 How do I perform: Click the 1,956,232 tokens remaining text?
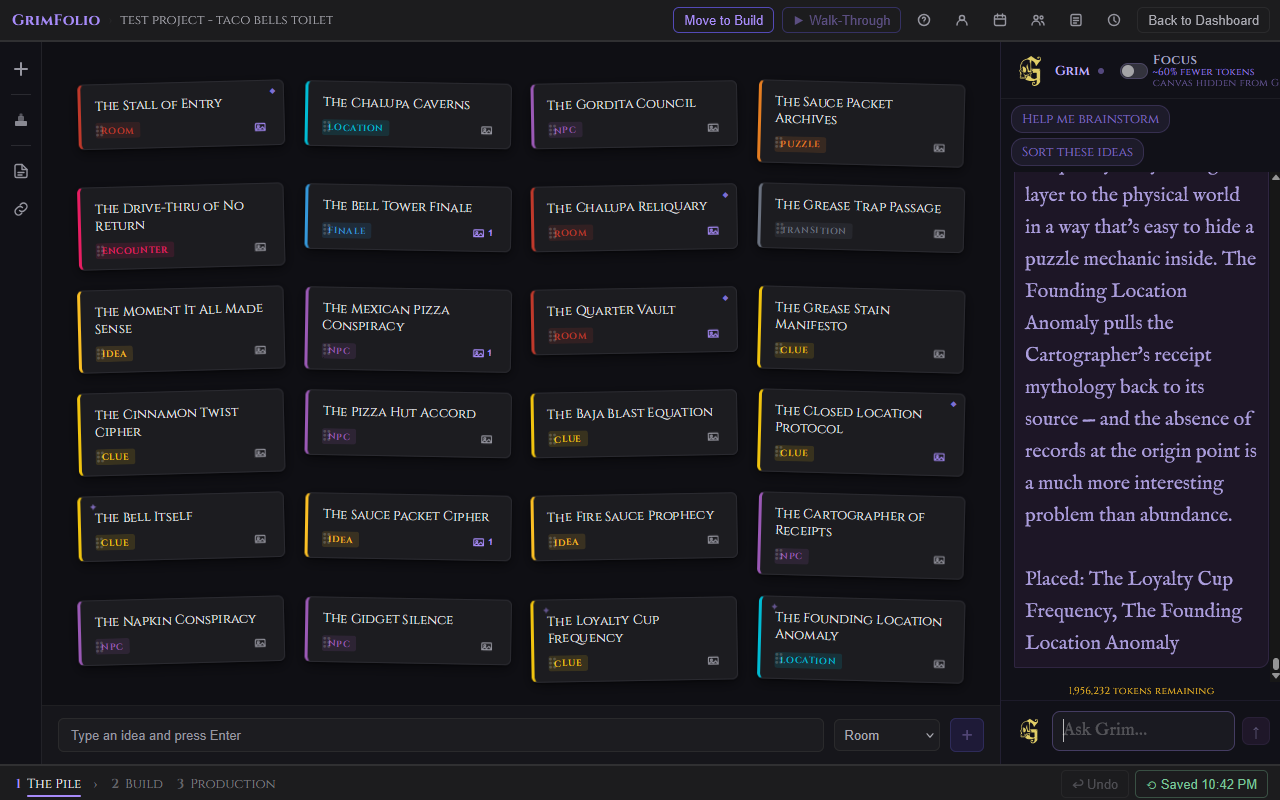click(x=1141, y=691)
